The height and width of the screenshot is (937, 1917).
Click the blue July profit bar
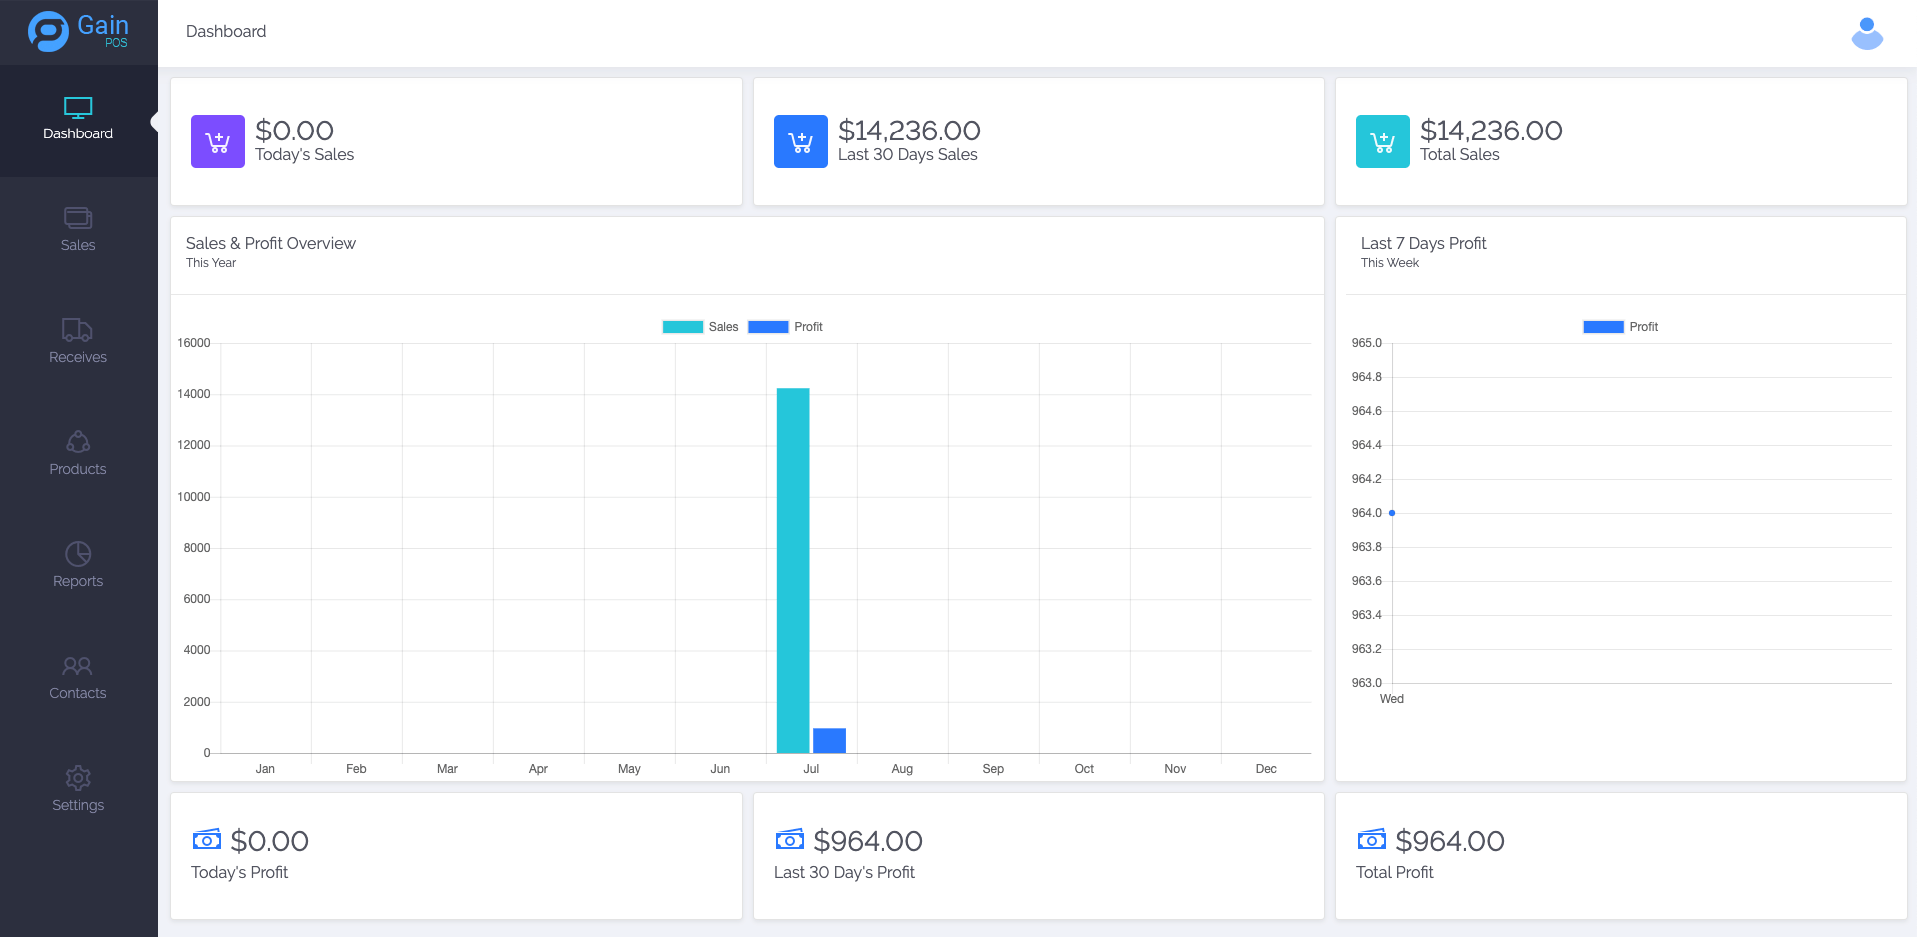pos(830,741)
